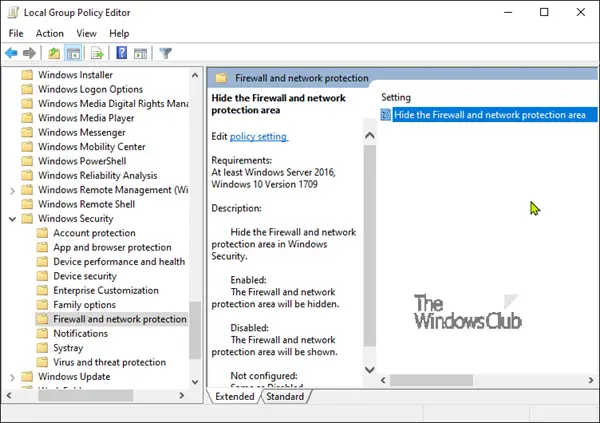This screenshot has height=423, width=600.
Task: Toggle the Show/Hide Action Pane icon
Action: (x=140, y=54)
